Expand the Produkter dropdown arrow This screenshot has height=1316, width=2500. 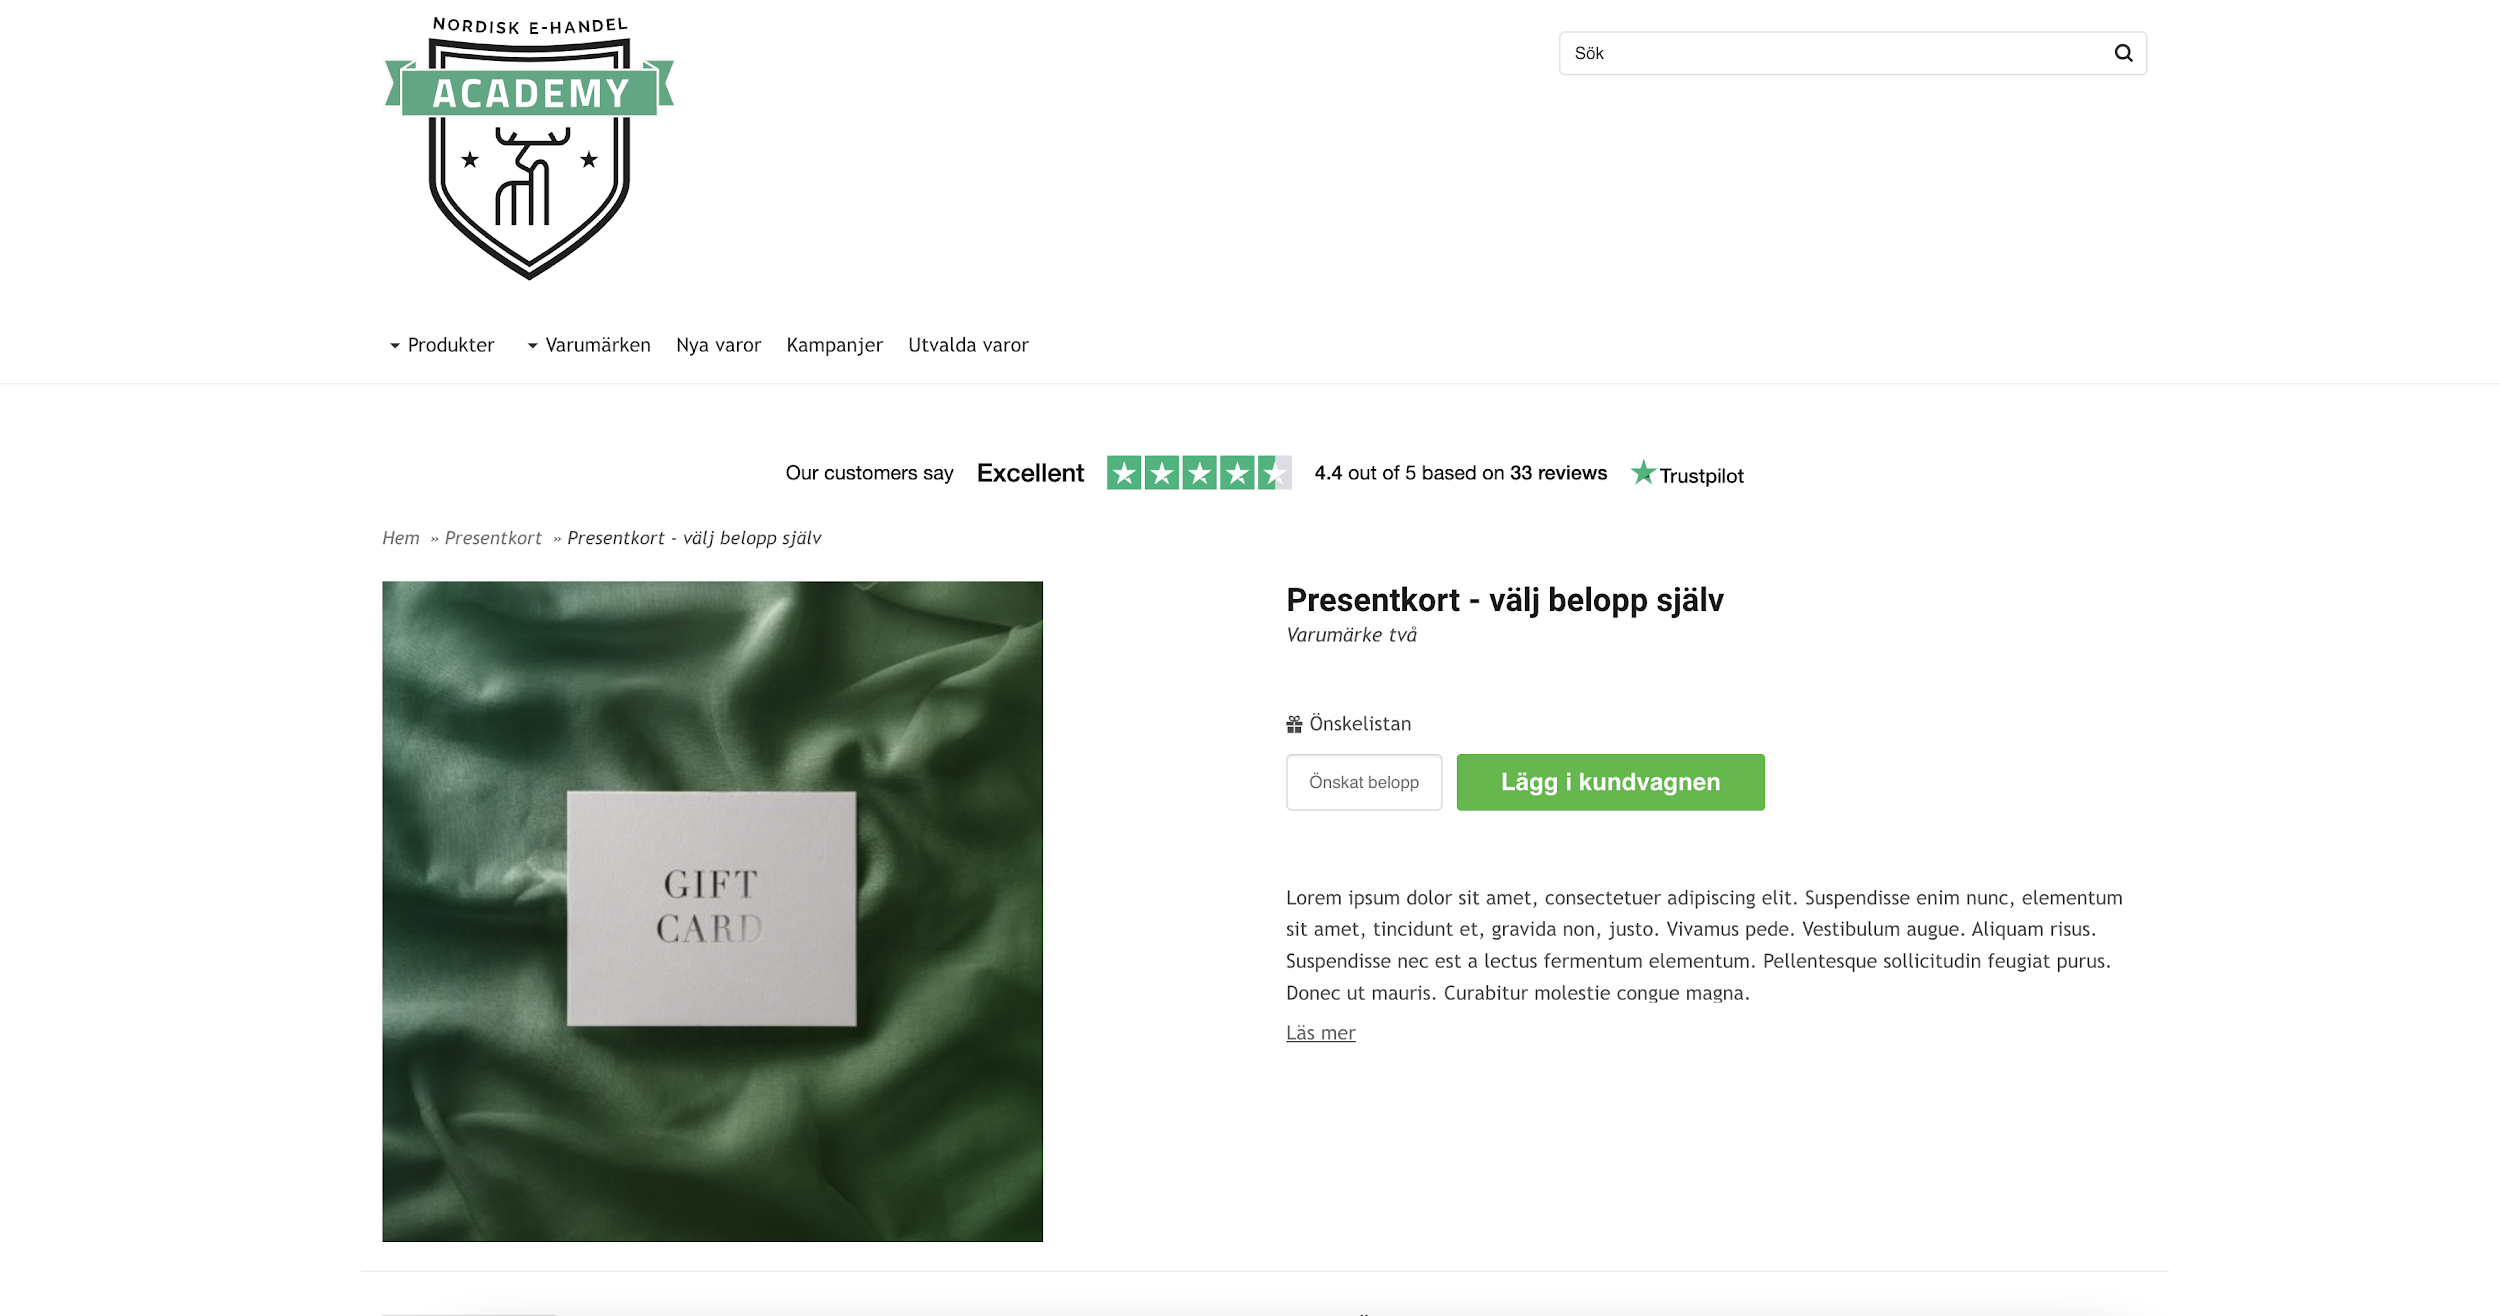pos(395,346)
